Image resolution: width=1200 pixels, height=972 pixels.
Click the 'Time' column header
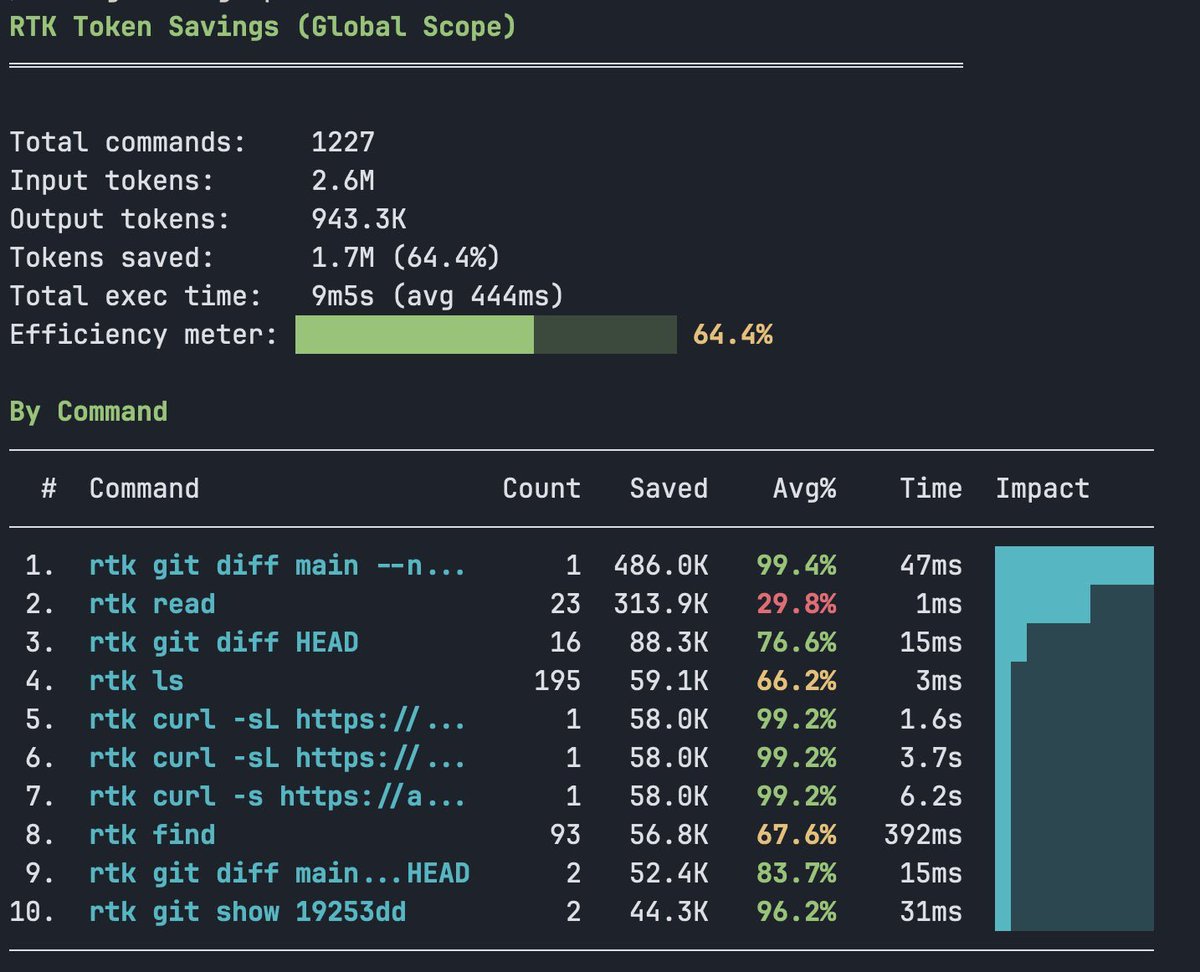coord(931,488)
